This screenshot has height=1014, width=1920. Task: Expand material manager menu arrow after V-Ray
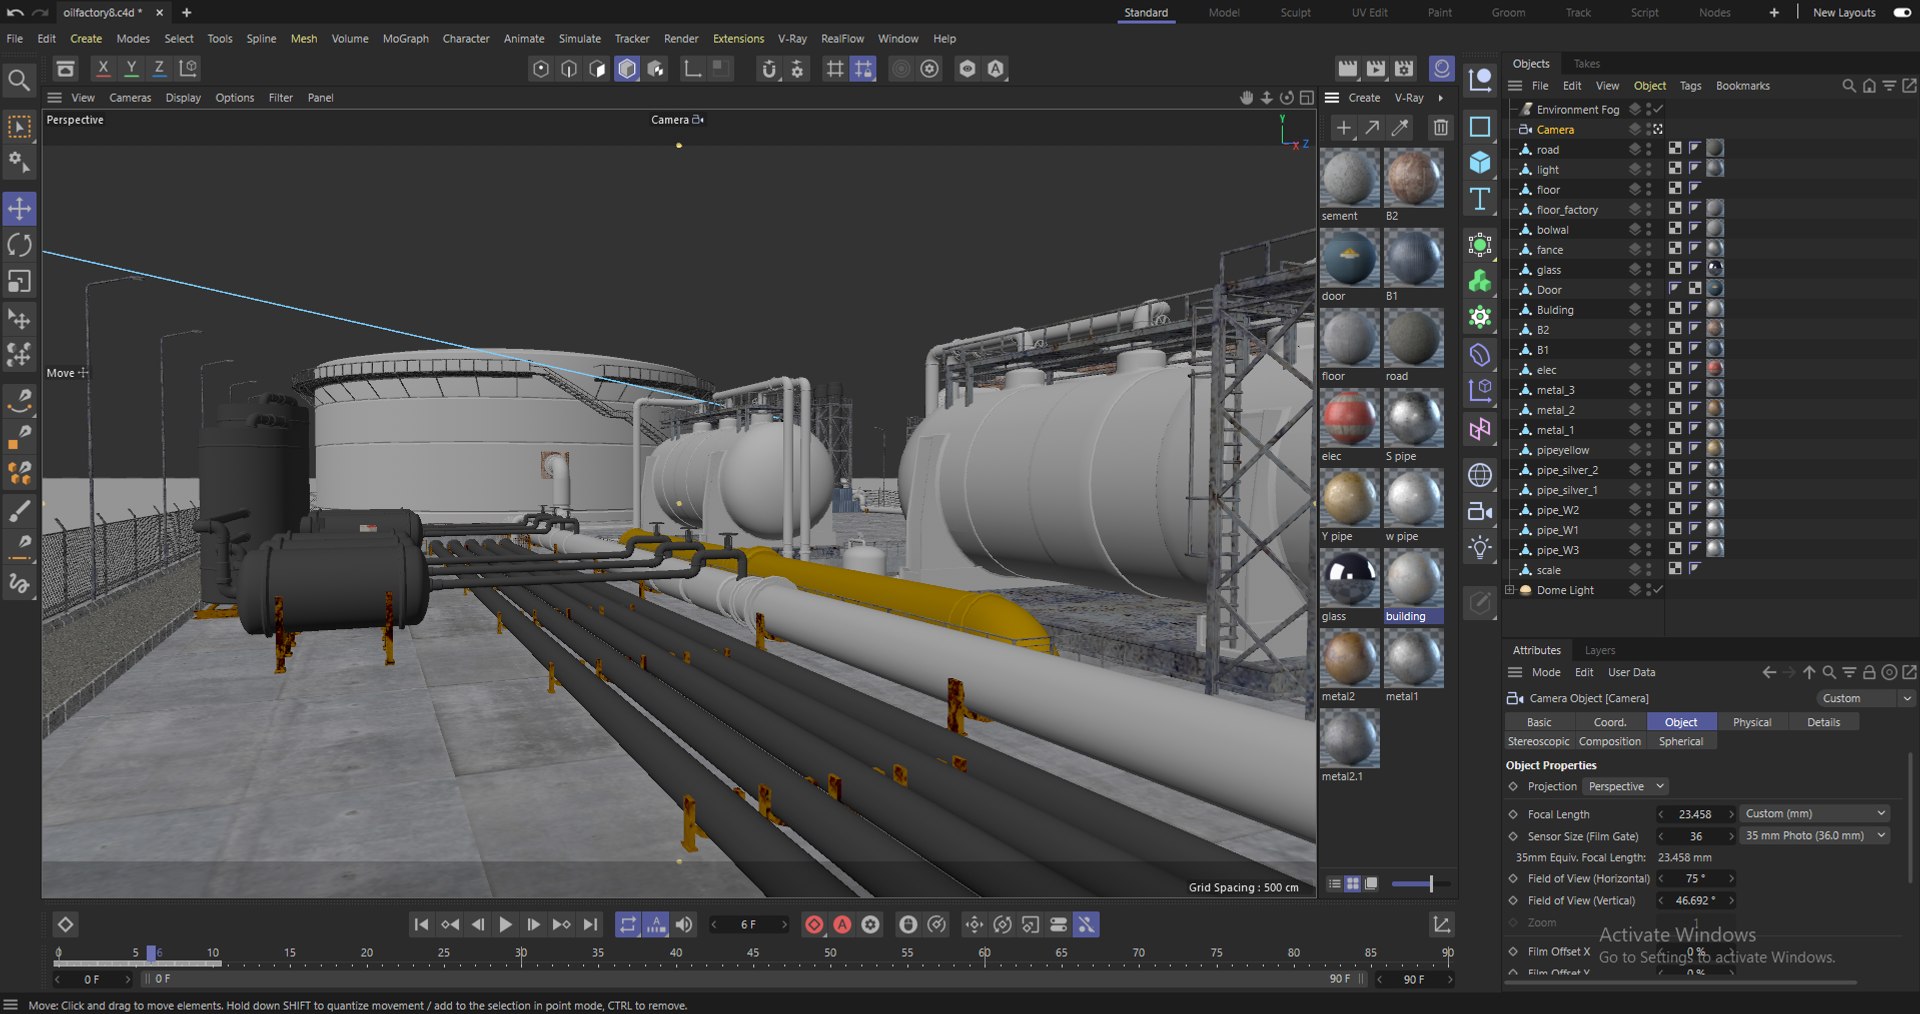(1440, 98)
